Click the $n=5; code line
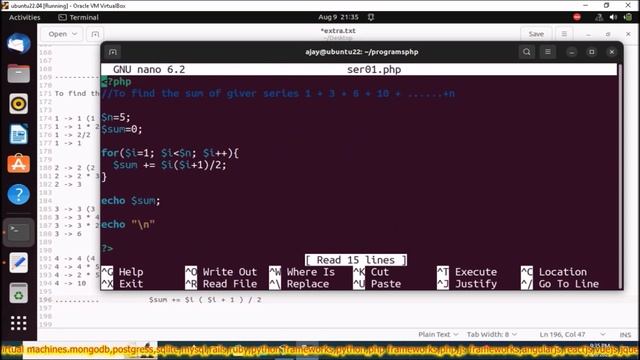This screenshot has height=360, width=640. 116,118
